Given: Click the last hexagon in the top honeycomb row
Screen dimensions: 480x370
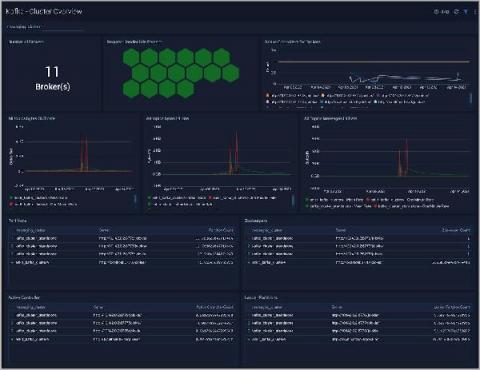Looking at the screenshot, I should (221, 57).
